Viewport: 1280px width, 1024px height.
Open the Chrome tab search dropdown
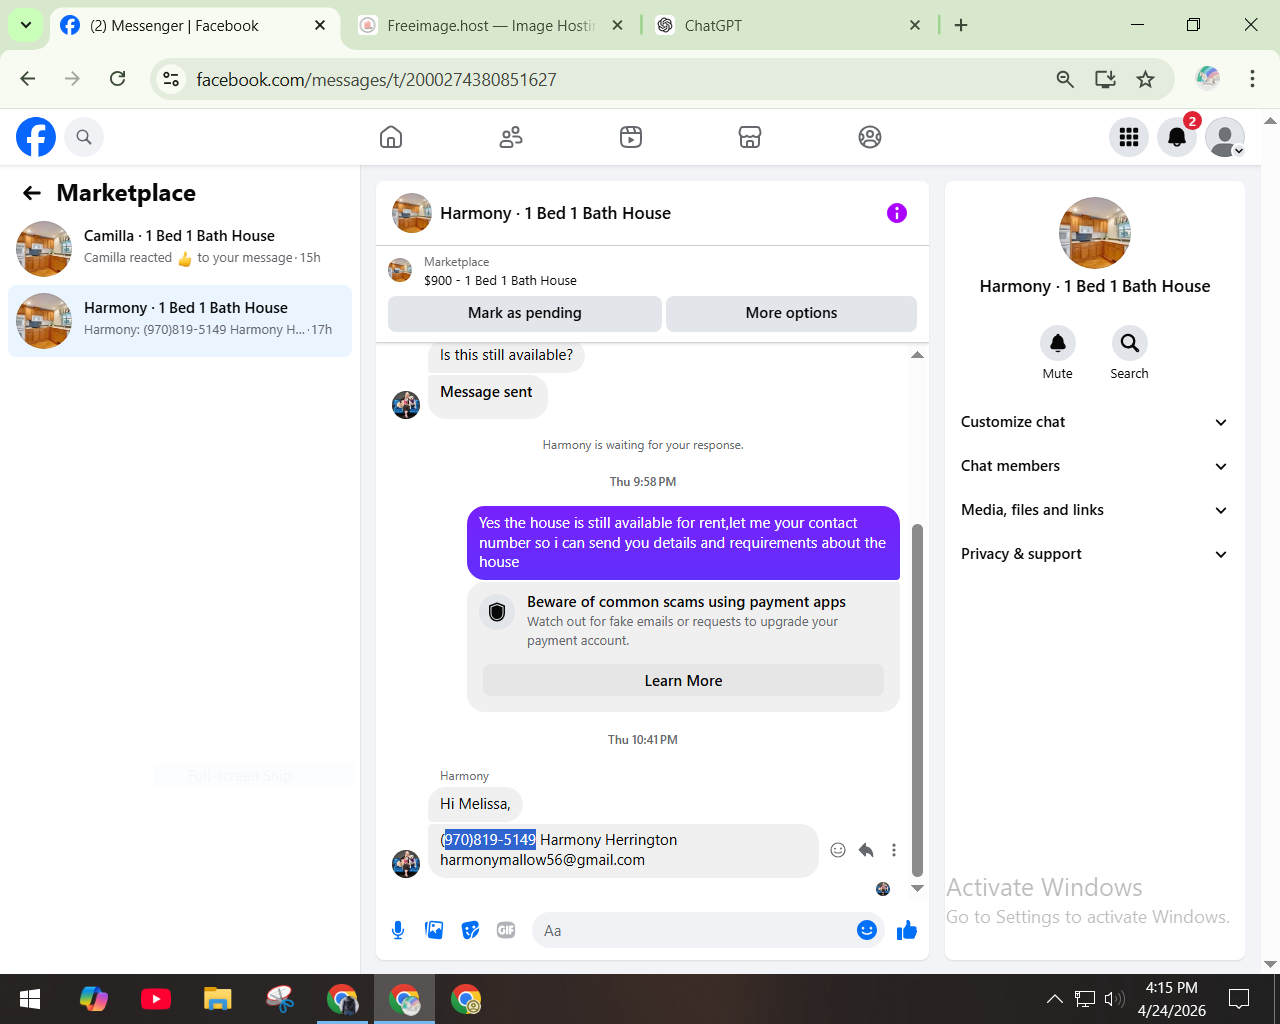click(26, 25)
